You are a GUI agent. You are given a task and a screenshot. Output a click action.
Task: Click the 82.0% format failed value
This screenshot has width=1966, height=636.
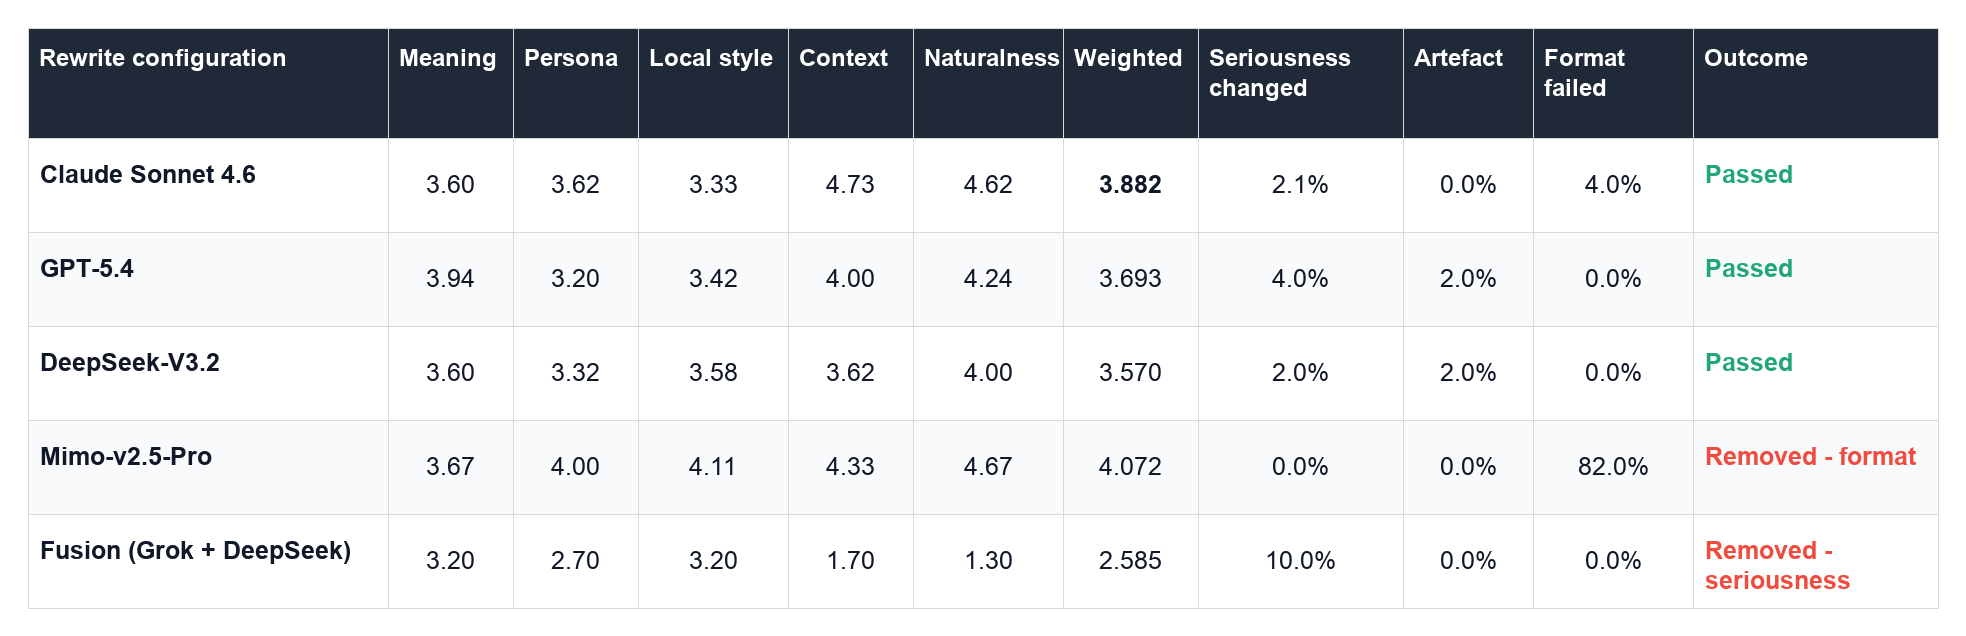1613,467
